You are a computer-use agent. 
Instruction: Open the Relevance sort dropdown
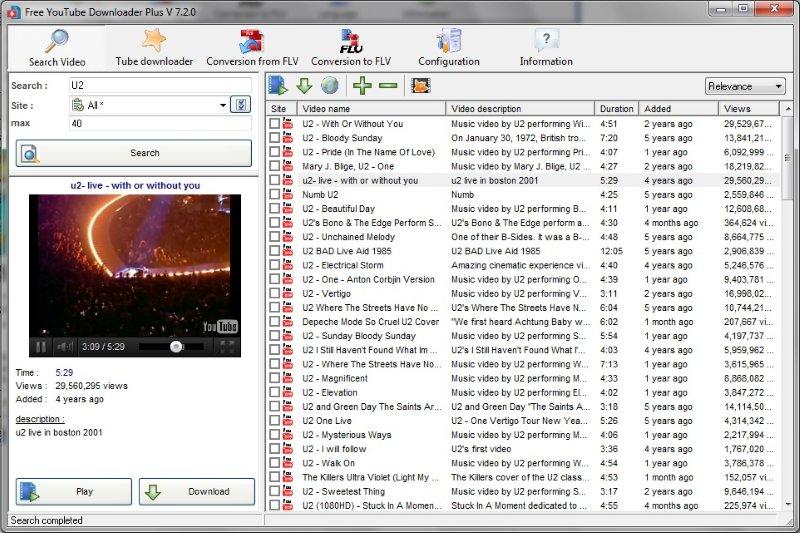click(x=745, y=86)
